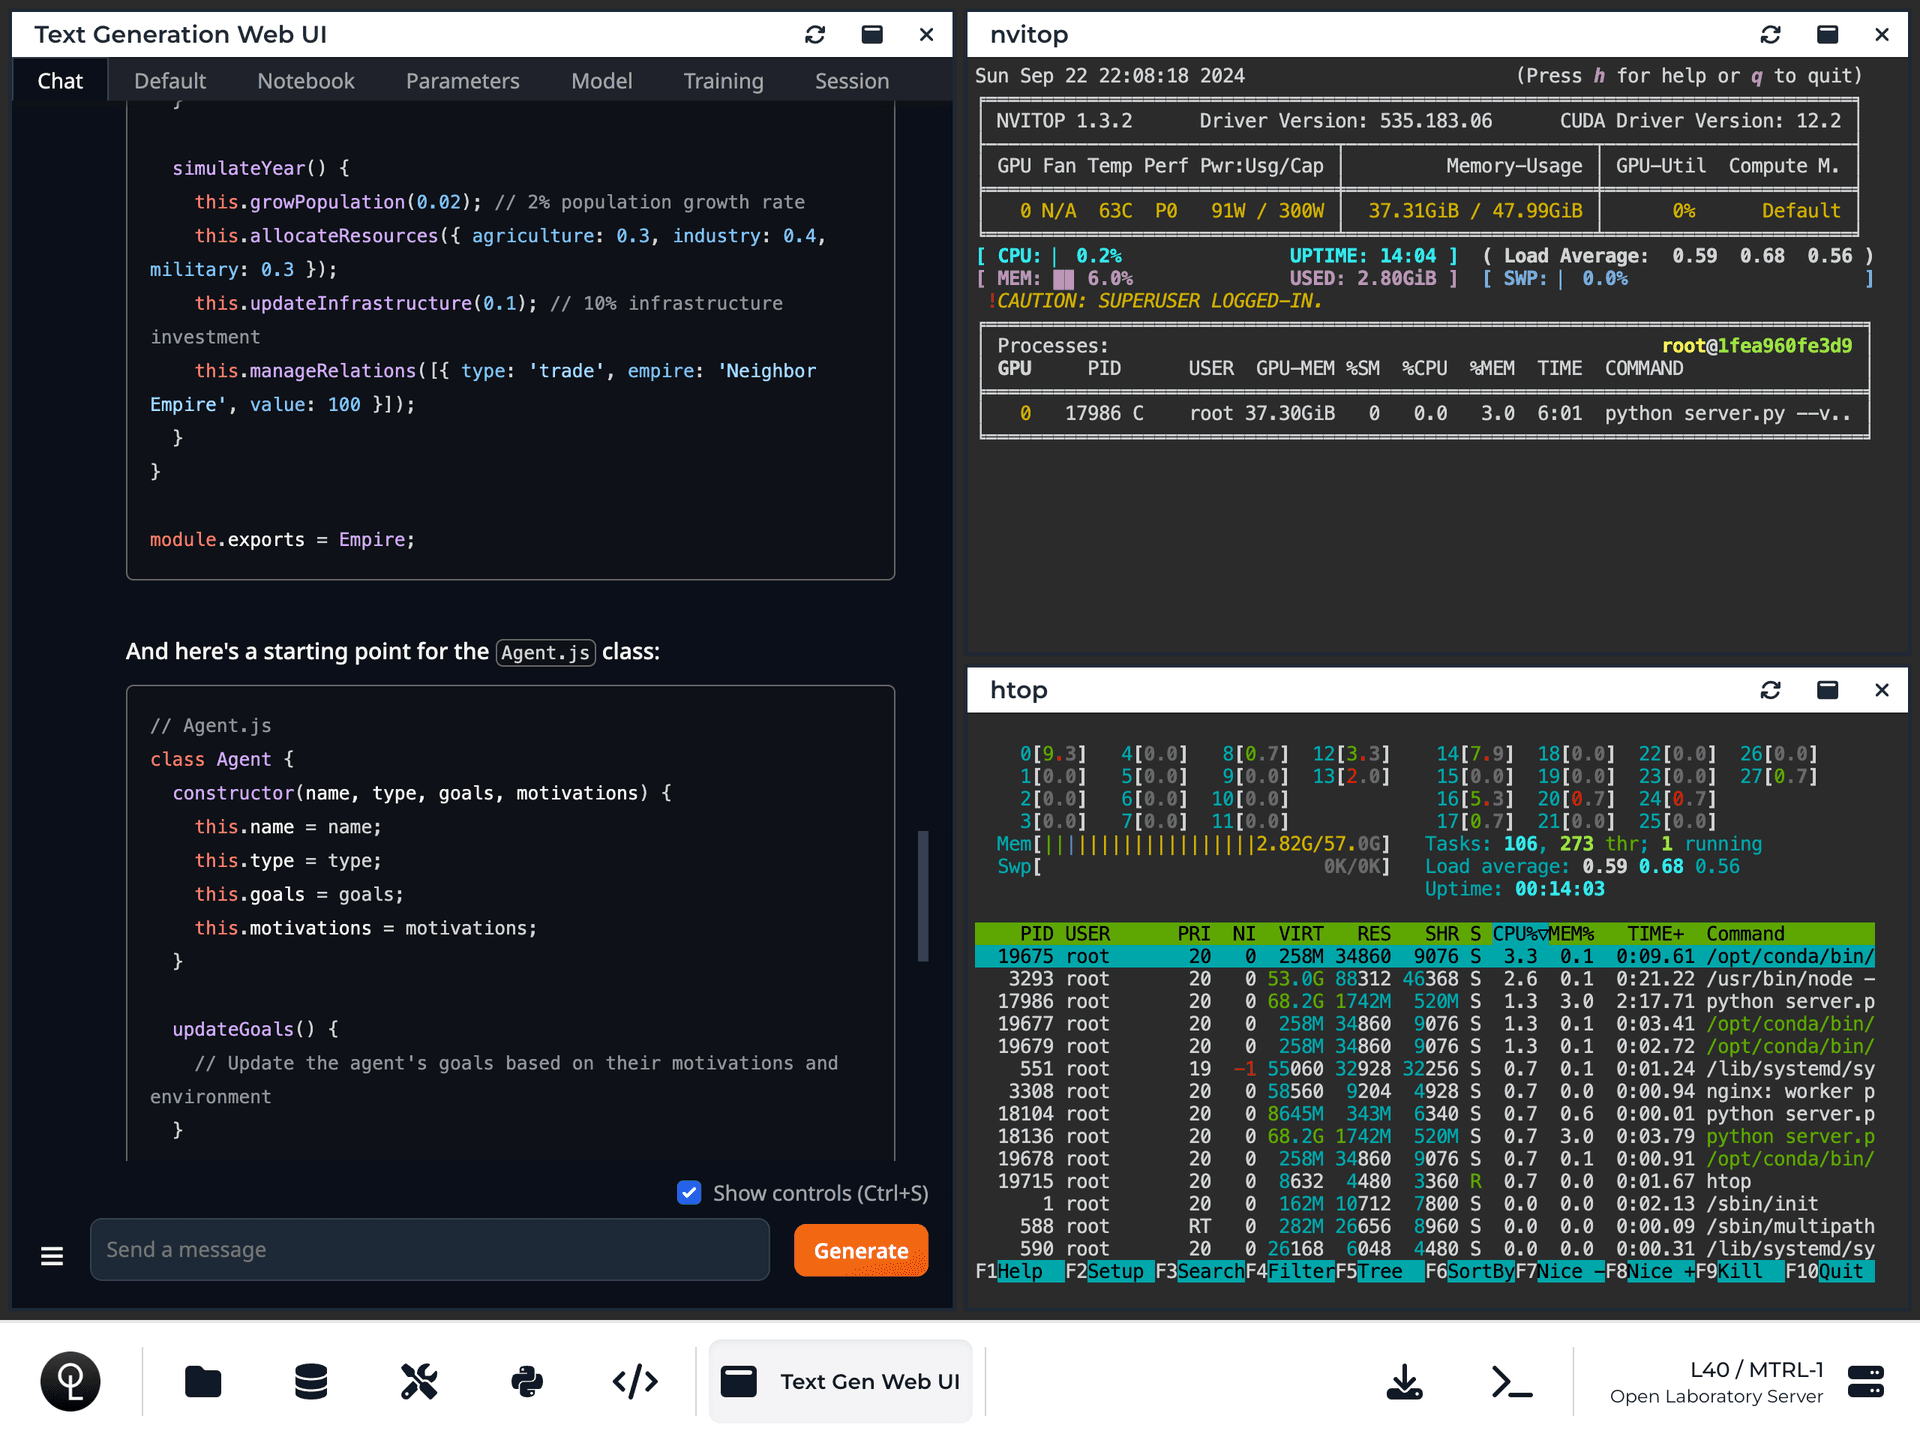This screenshot has height=1440, width=1920.
Task: Select the Text Gen Web UI taskbar entry
Action: pyautogui.click(x=840, y=1382)
